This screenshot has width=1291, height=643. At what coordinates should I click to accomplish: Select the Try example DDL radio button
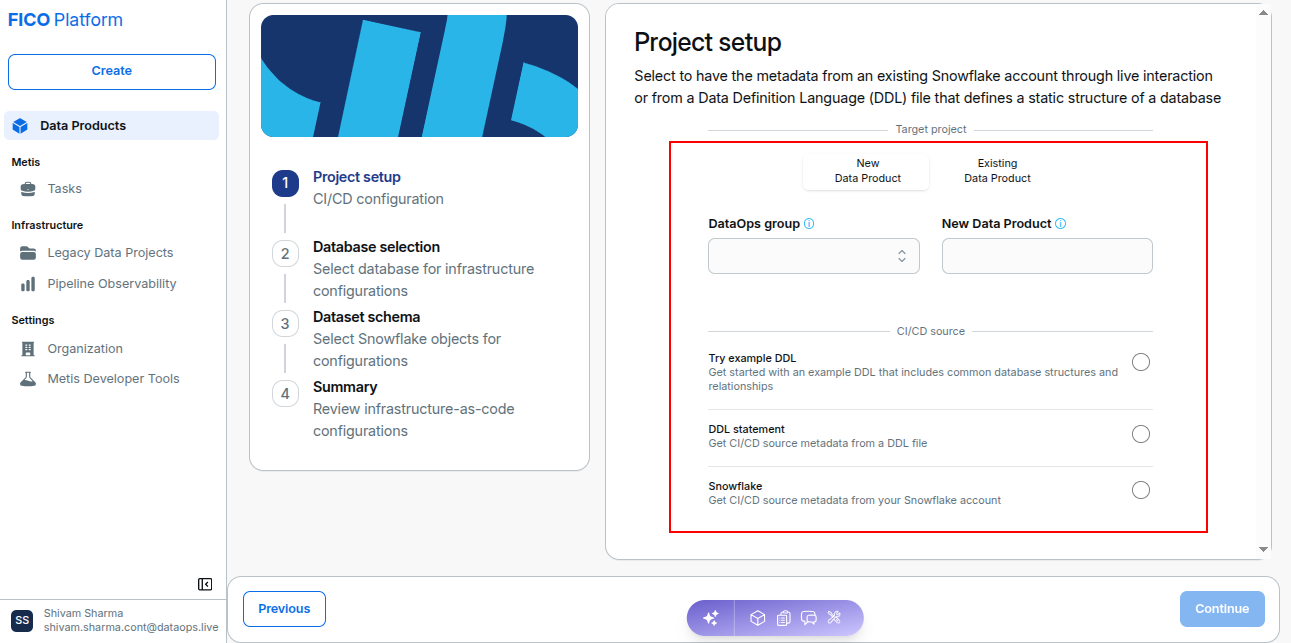(1141, 362)
